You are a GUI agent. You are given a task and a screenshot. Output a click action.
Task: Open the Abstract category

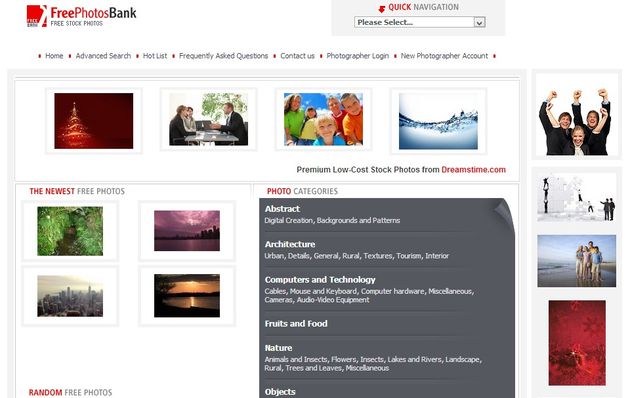coord(282,209)
